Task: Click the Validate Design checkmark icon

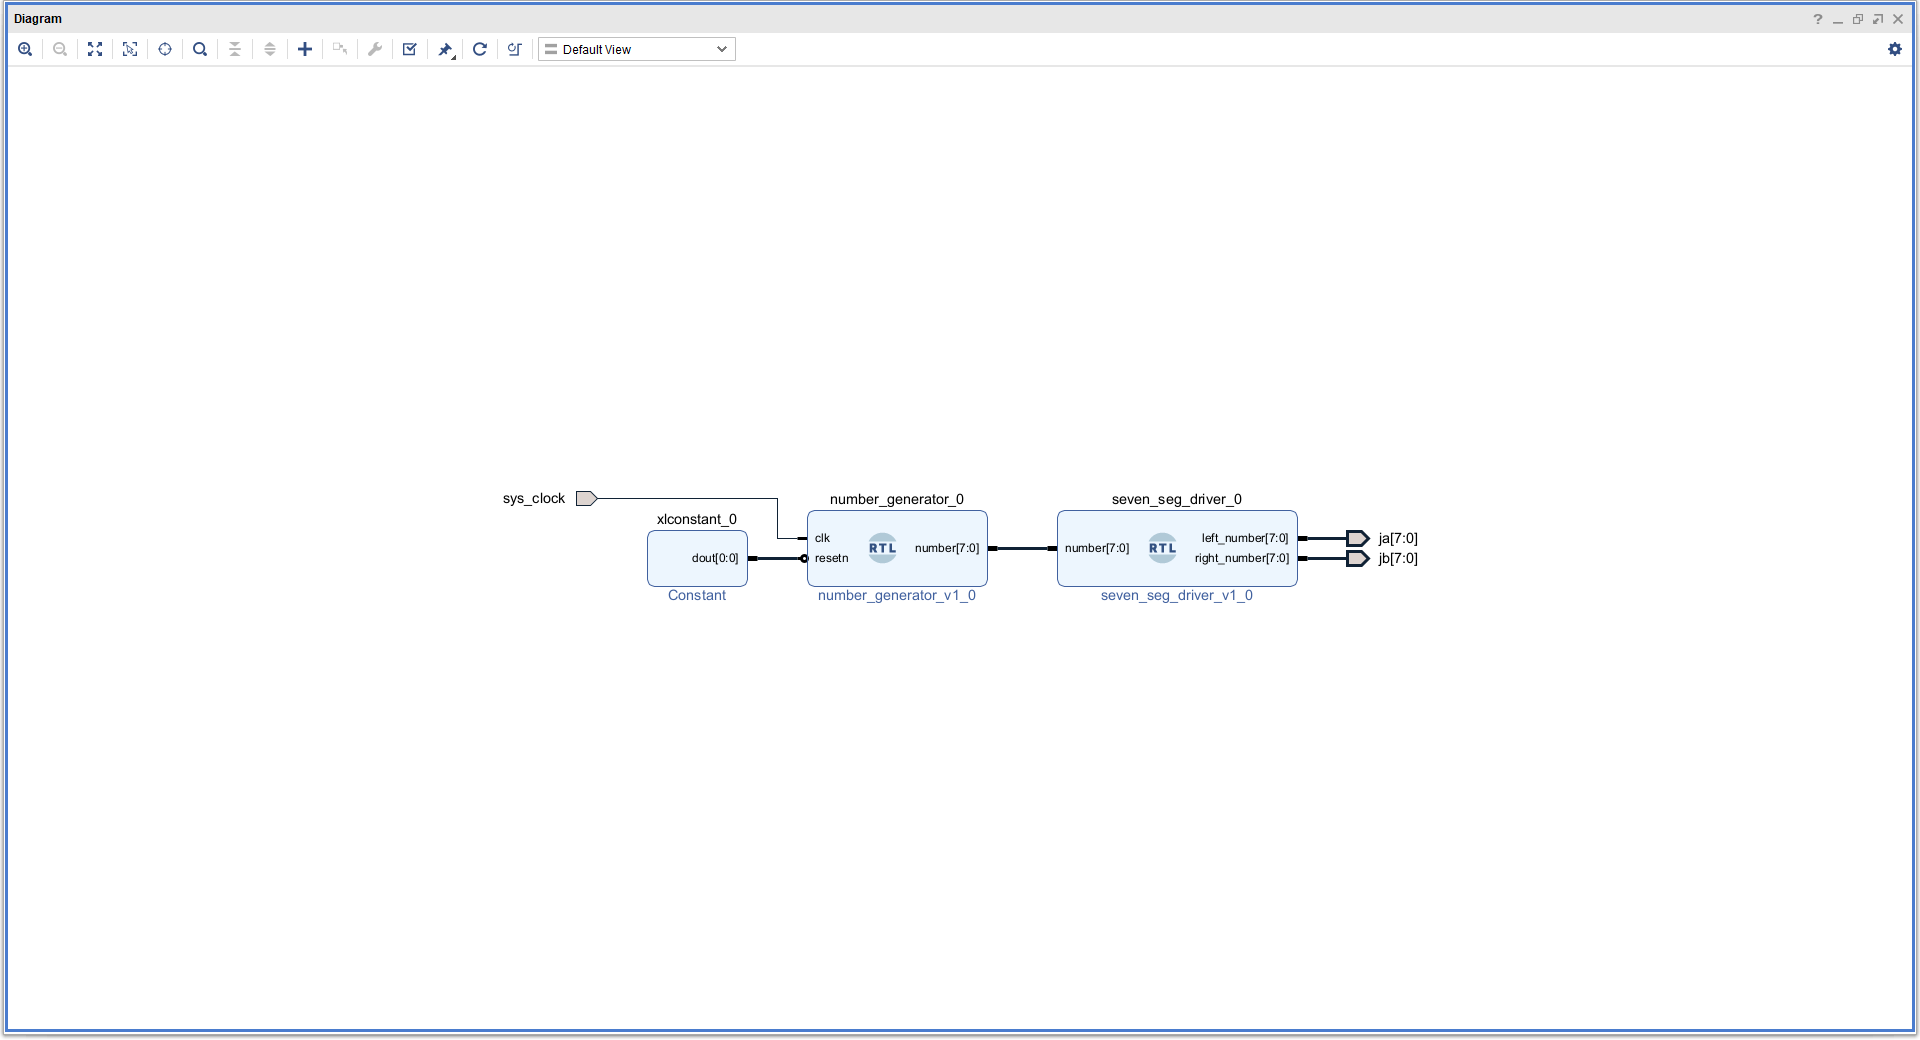Action: [410, 49]
